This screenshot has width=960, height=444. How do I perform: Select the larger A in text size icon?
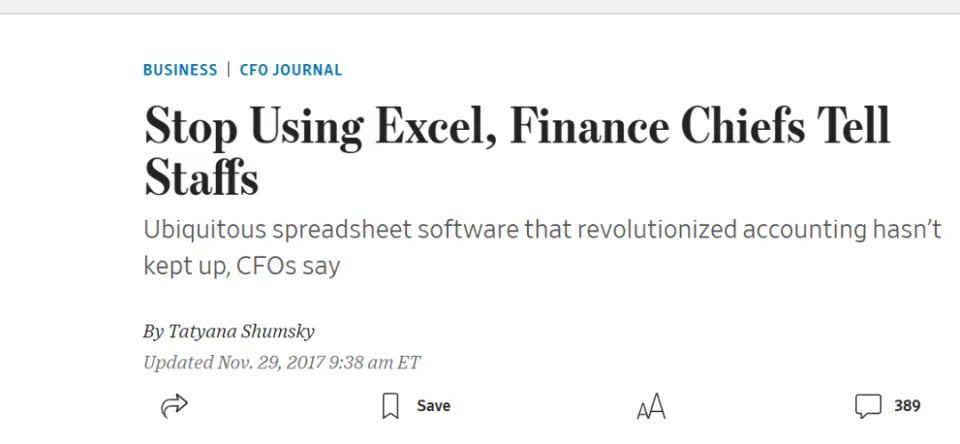tap(657, 407)
